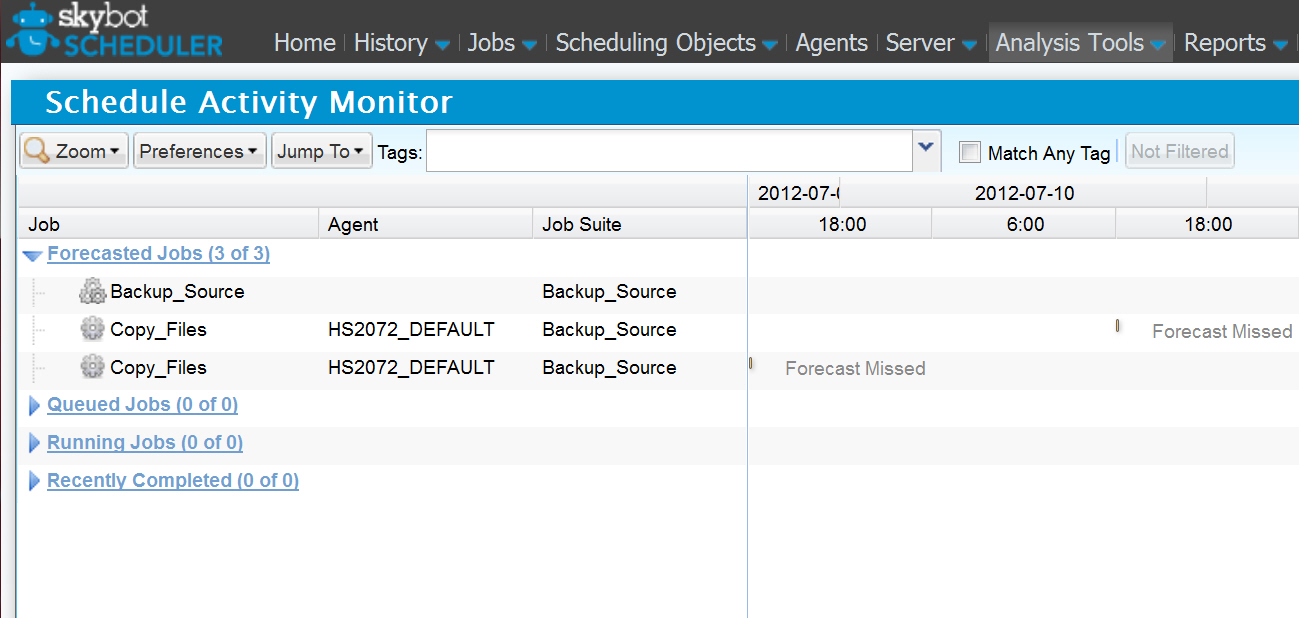This screenshot has width=1299, height=618.
Task: Open the Scheduling Objects menu
Action: click(x=666, y=43)
